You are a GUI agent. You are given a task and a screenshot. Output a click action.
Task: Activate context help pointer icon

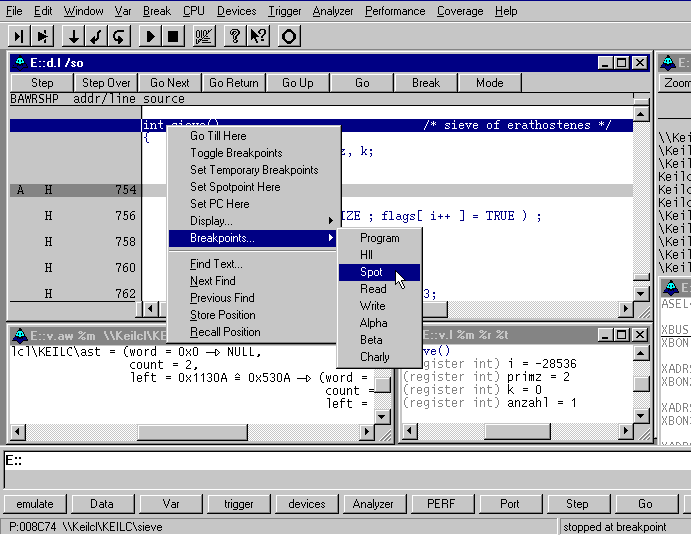pyautogui.click(x=258, y=36)
